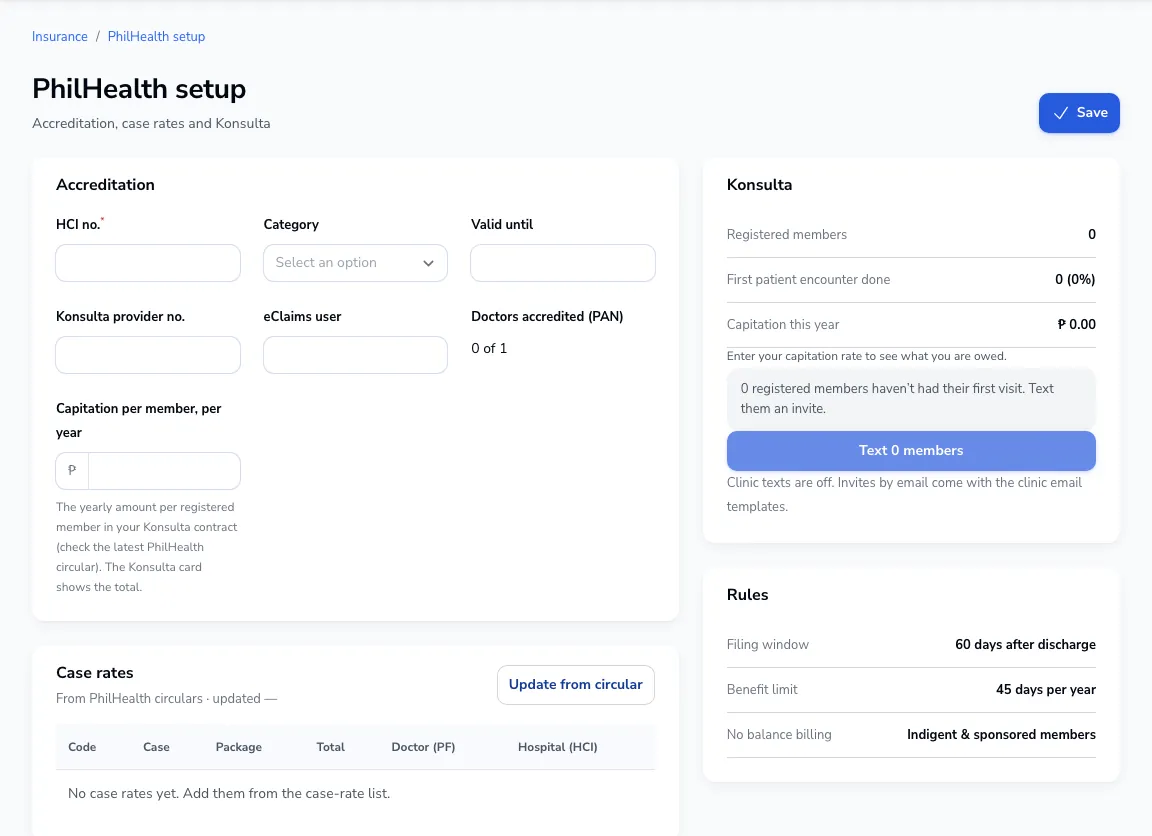Click the Doctor (PF) column header
Screen dimensions: 1152x836
(x=423, y=747)
